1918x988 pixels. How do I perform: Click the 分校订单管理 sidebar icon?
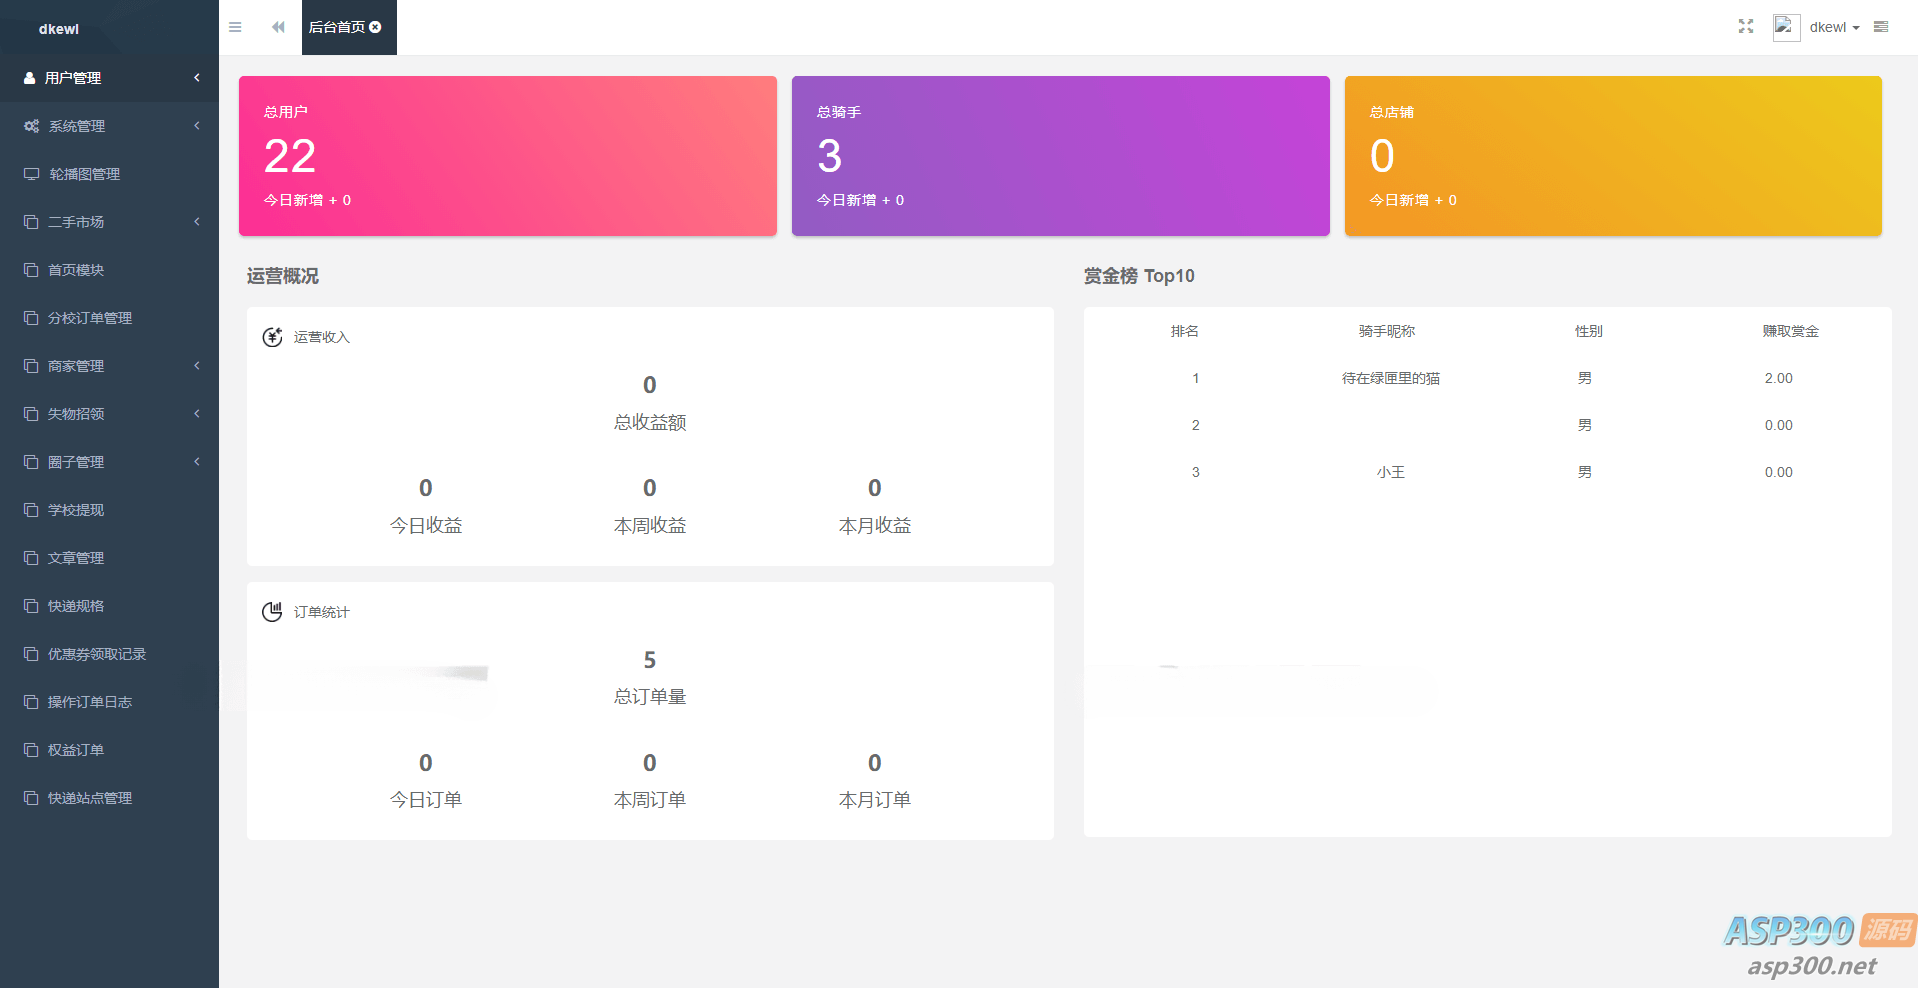point(31,318)
